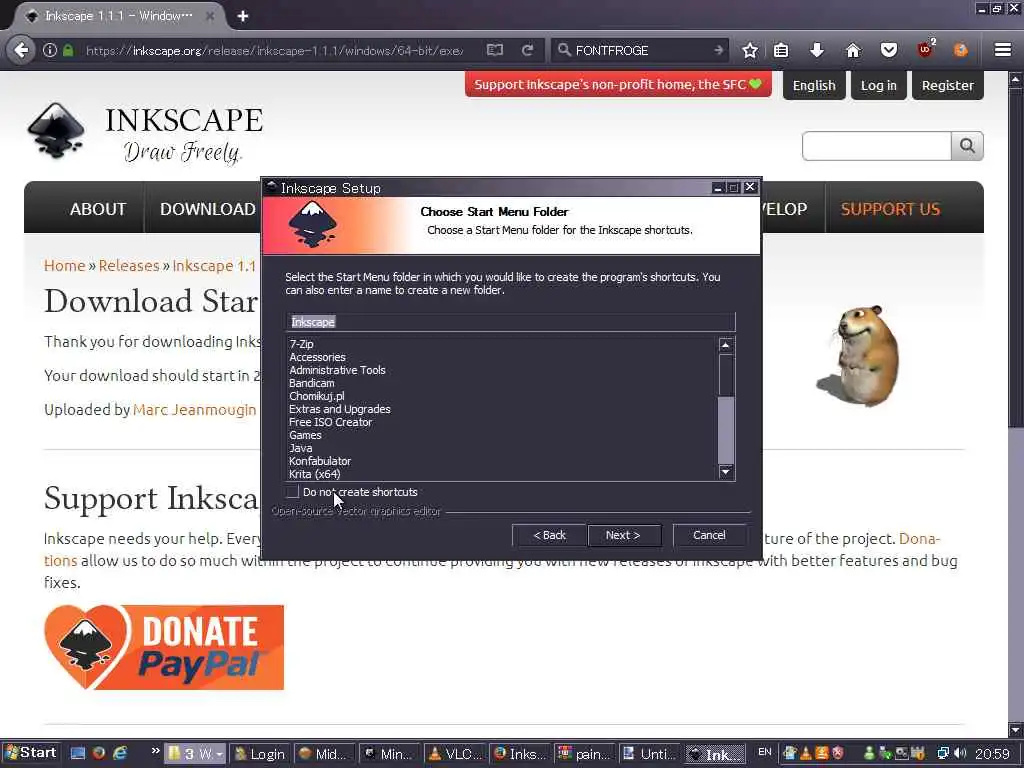Click the Donate PayPal banner
Screen dimensions: 1024x768
click(164, 647)
